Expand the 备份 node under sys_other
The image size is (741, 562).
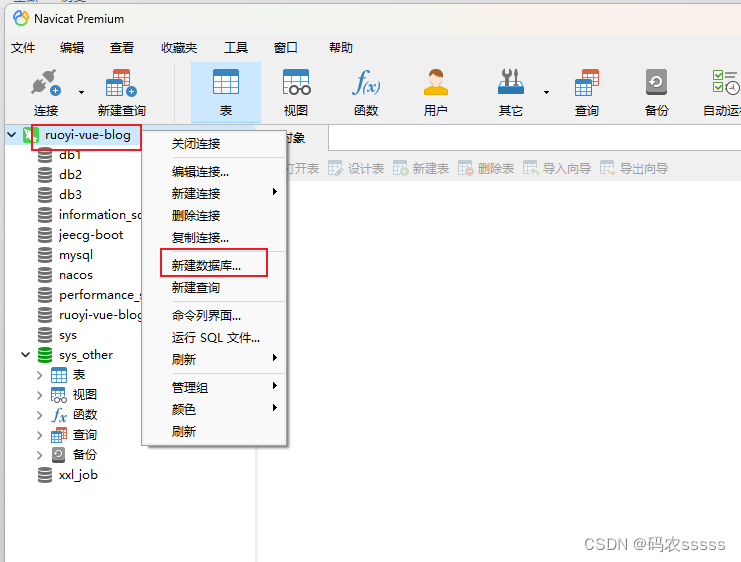[40, 456]
